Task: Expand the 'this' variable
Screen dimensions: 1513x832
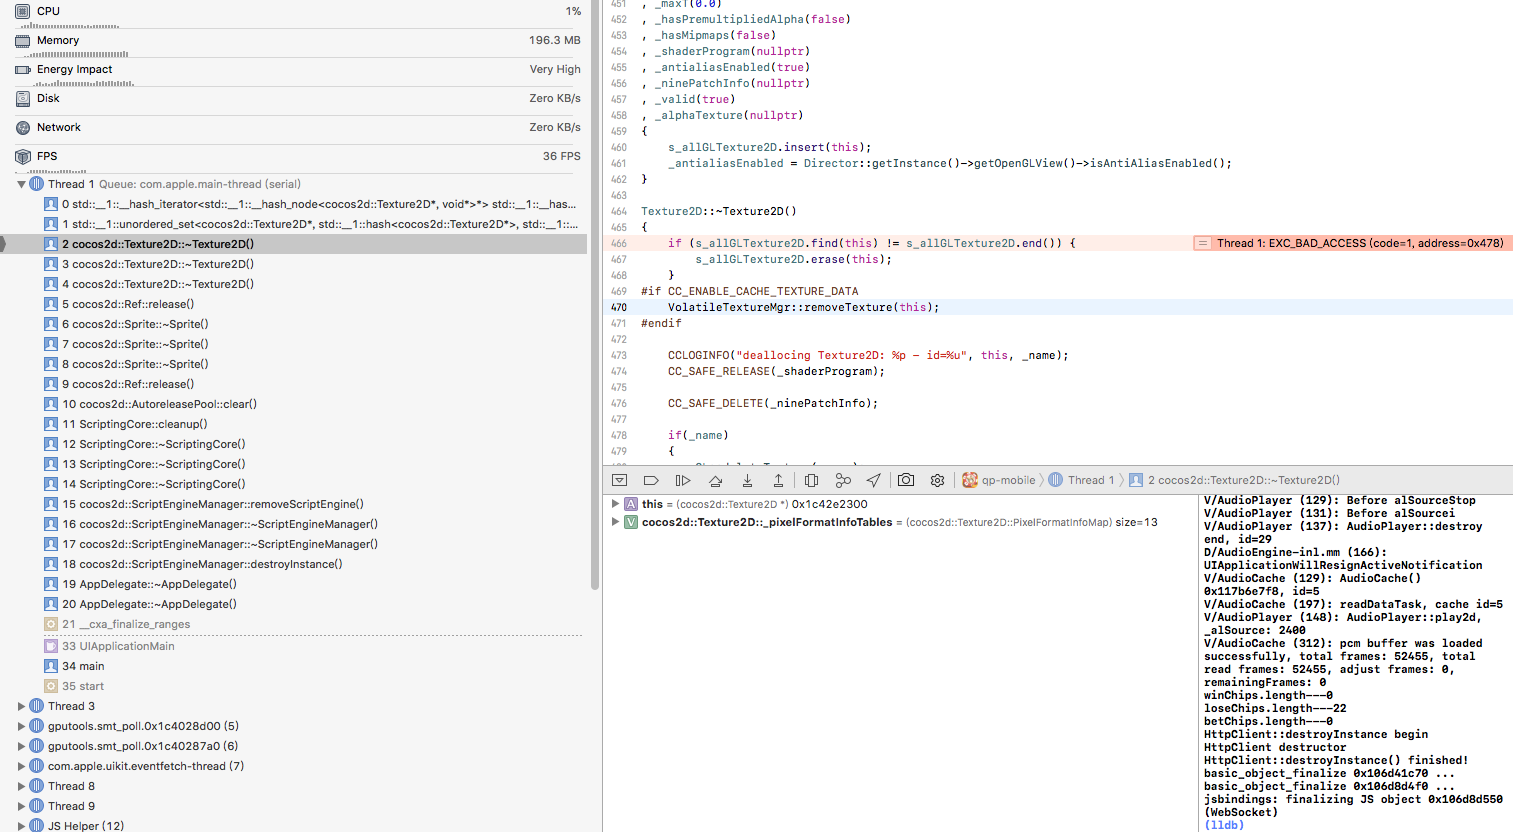Action: point(615,504)
